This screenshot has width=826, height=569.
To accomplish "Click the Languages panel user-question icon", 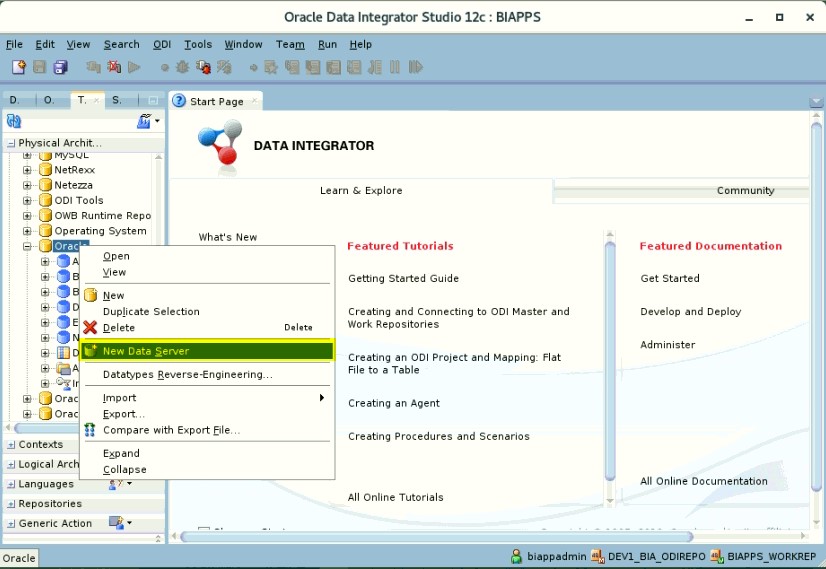I will point(114,484).
